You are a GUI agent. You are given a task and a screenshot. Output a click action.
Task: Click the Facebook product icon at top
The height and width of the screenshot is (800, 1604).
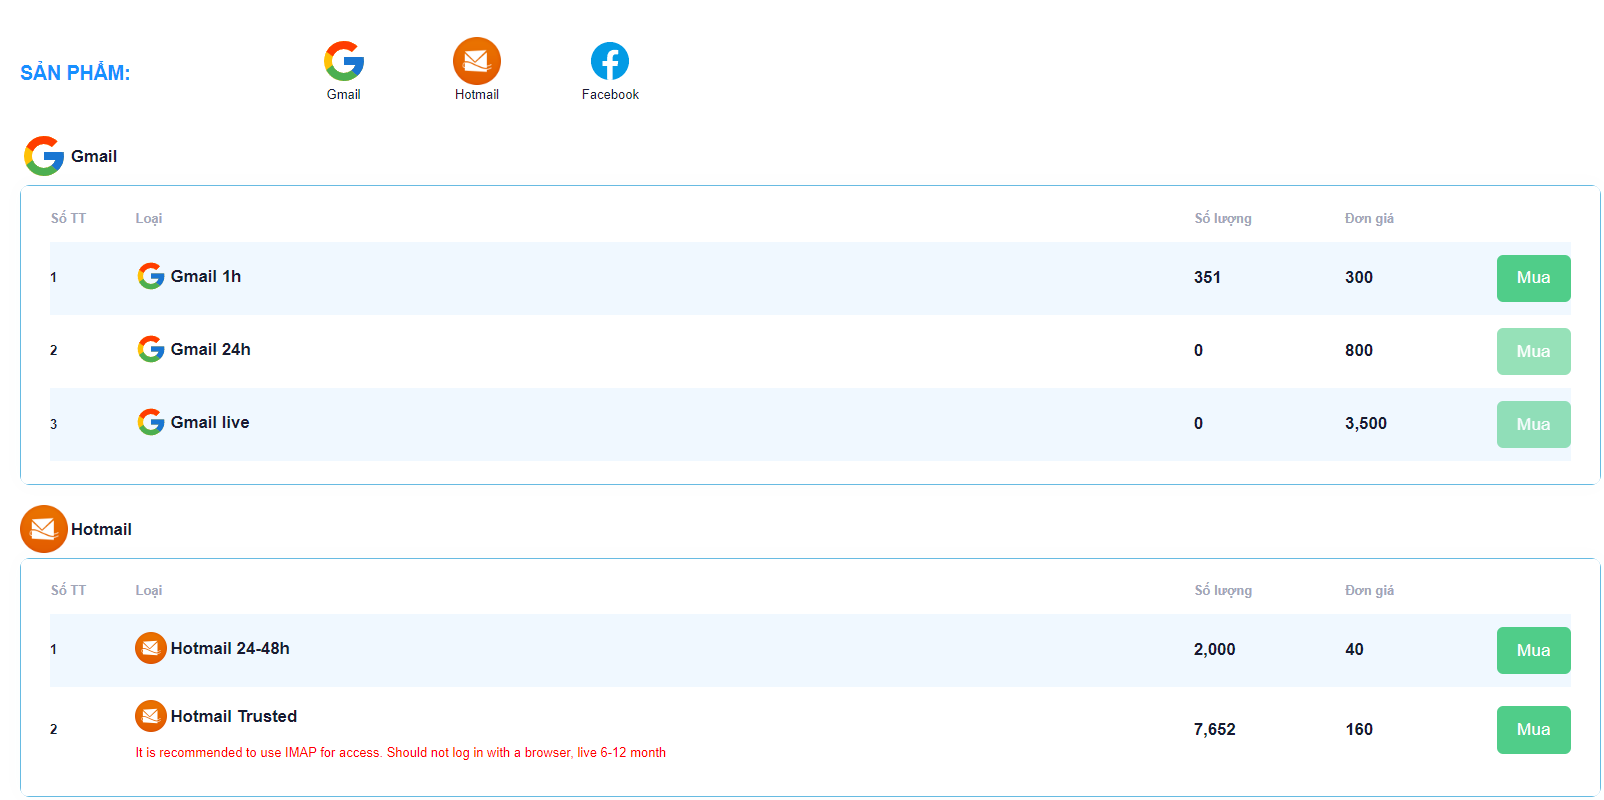tap(610, 61)
